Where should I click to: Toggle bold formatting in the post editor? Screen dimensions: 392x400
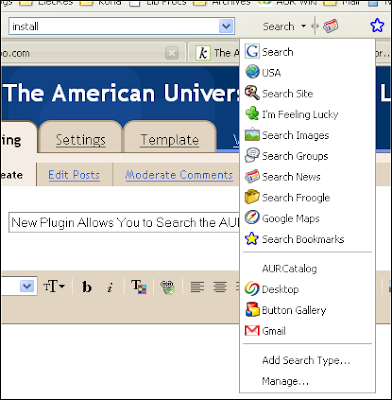(x=87, y=287)
